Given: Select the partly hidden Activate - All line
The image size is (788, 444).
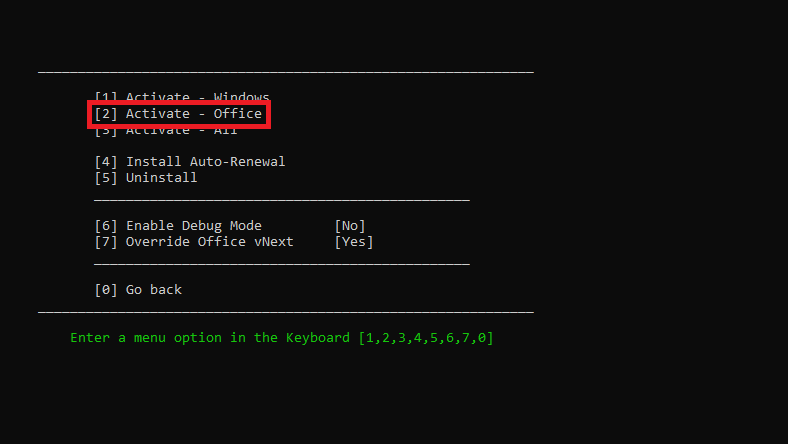Looking at the screenshot, I should (166, 132).
